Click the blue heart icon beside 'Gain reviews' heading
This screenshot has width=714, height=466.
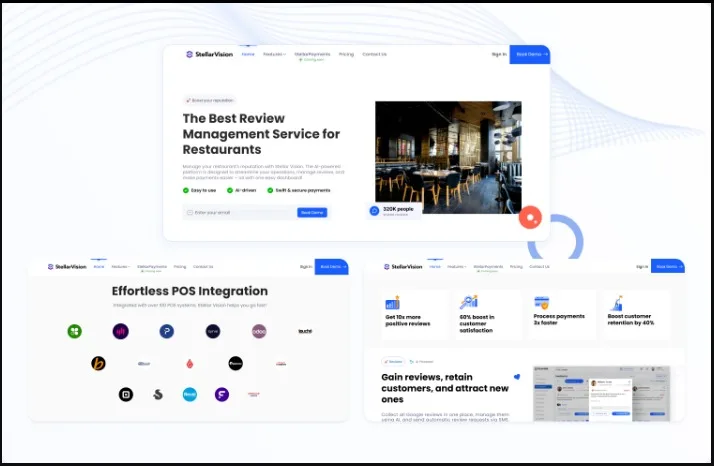click(517, 377)
